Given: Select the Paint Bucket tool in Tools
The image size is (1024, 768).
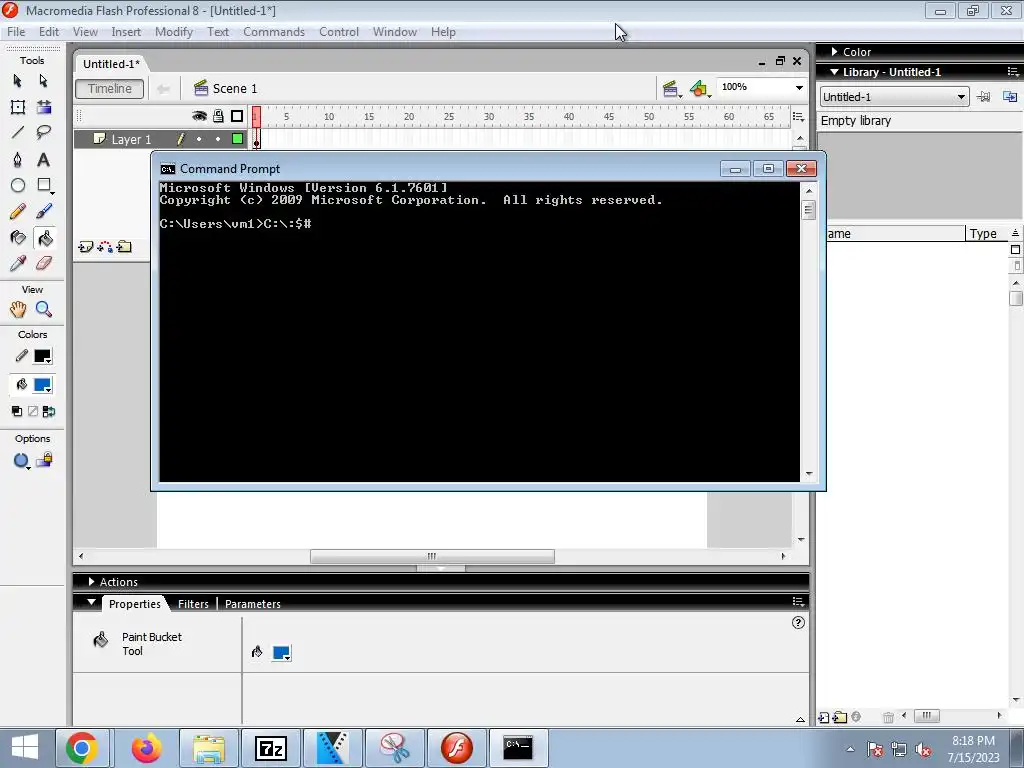Looking at the screenshot, I should click(44, 238).
